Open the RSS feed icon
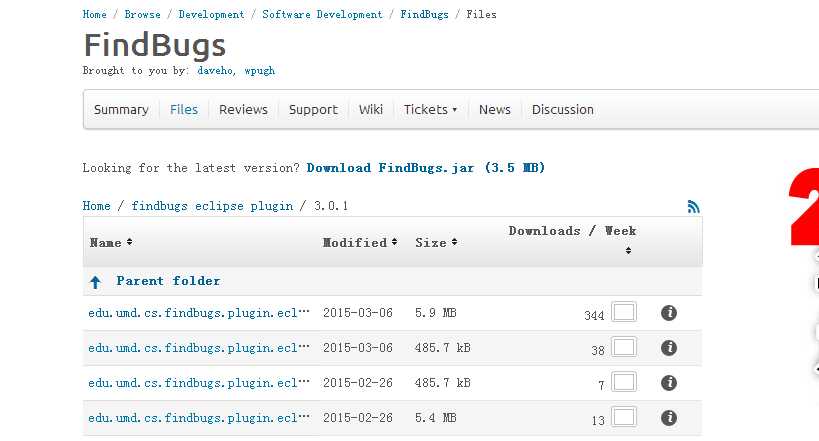The width and height of the screenshot is (819, 441). click(x=694, y=207)
